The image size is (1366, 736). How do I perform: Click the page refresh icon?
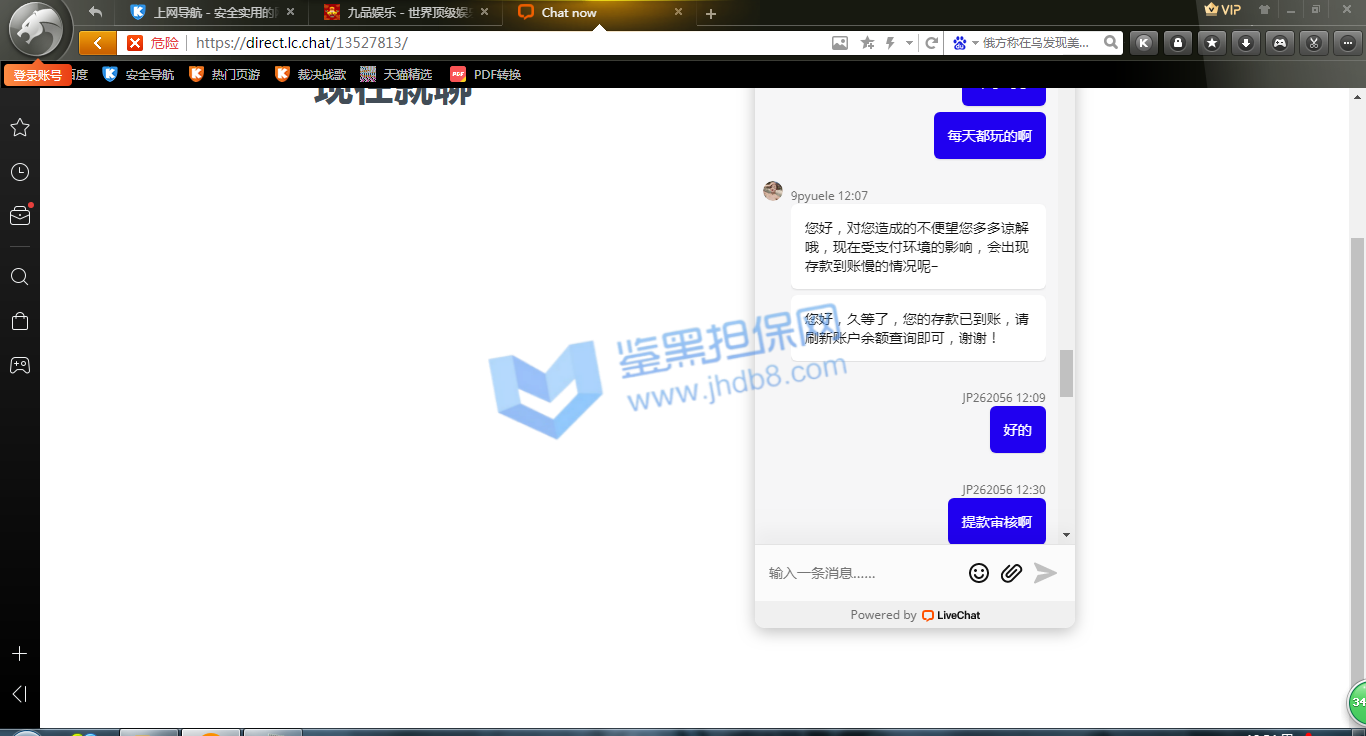click(x=931, y=43)
